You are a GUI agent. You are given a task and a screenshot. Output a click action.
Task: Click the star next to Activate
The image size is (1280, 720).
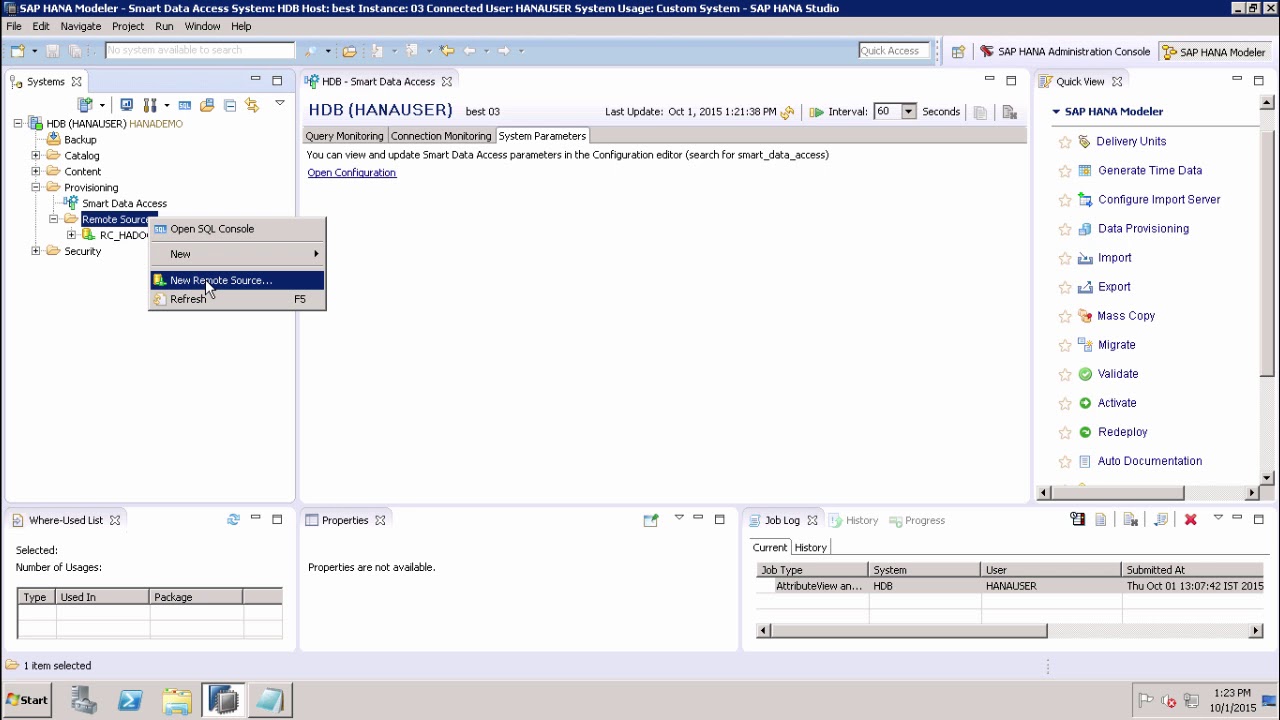click(1065, 404)
